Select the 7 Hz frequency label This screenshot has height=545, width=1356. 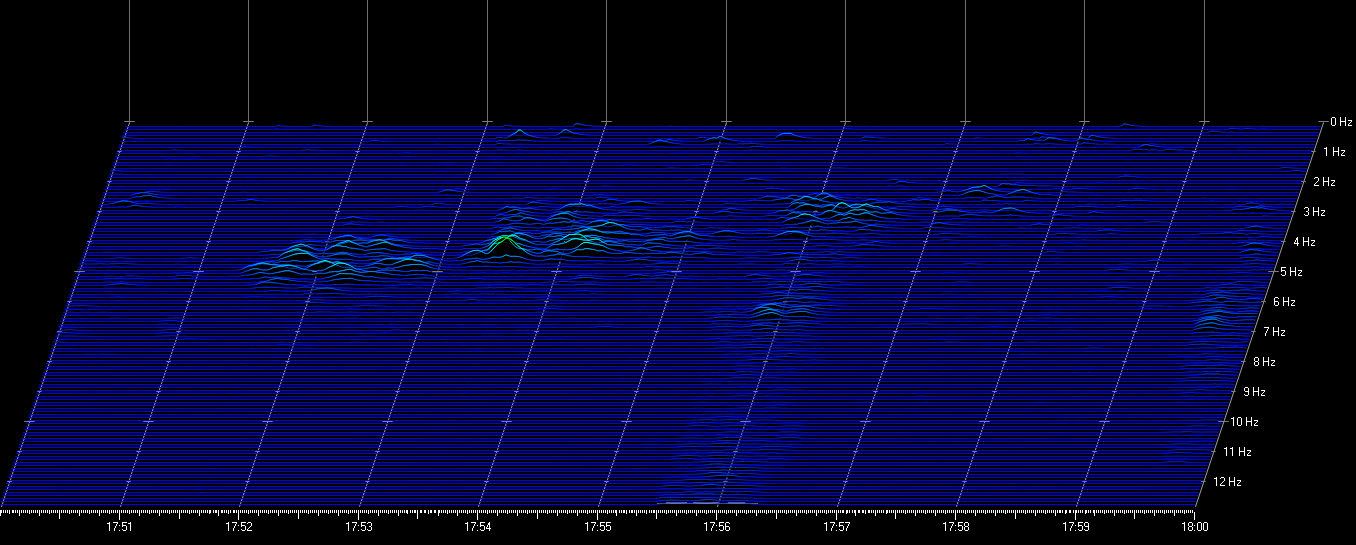[x=1274, y=331]
